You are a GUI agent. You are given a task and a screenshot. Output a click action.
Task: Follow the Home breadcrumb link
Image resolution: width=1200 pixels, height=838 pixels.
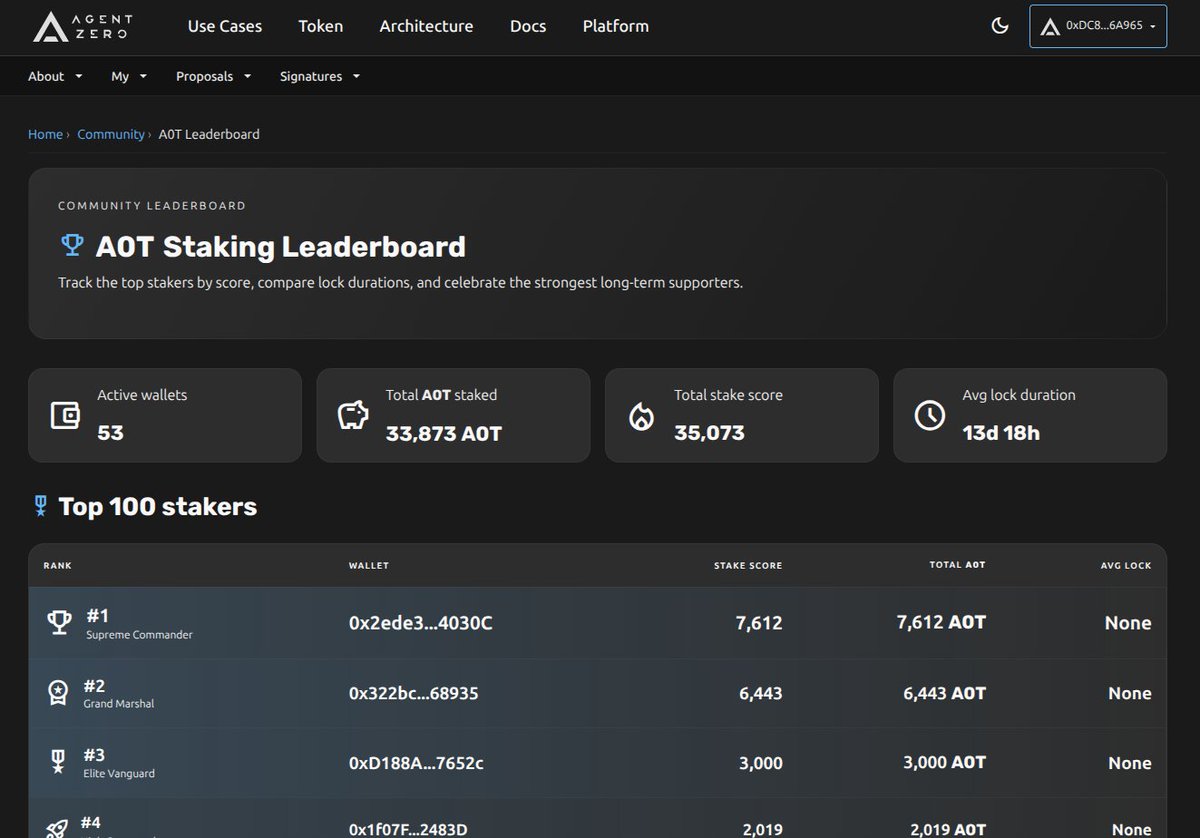coord(45,134)
